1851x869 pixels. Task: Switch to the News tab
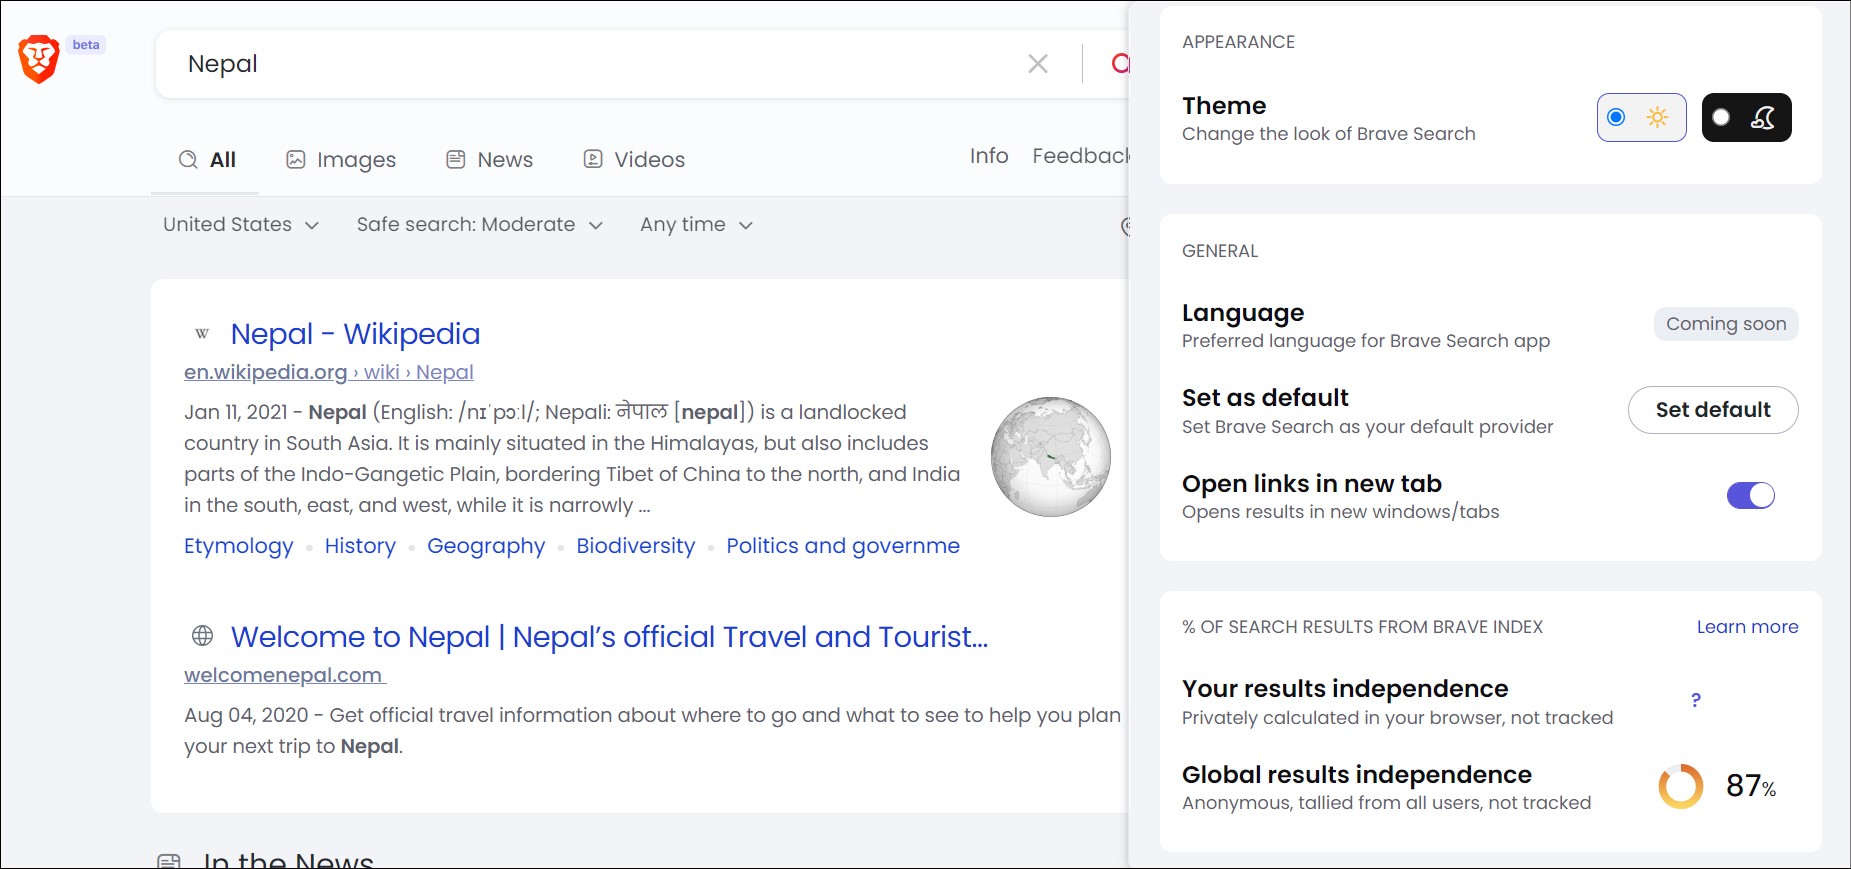(x=490, y=160)
